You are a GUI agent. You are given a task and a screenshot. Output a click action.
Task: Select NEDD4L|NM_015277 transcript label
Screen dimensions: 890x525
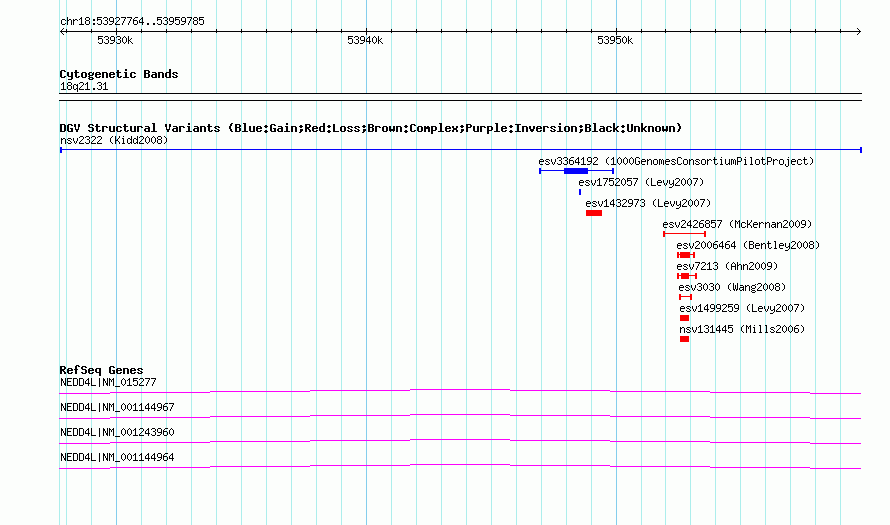[108, 383]
